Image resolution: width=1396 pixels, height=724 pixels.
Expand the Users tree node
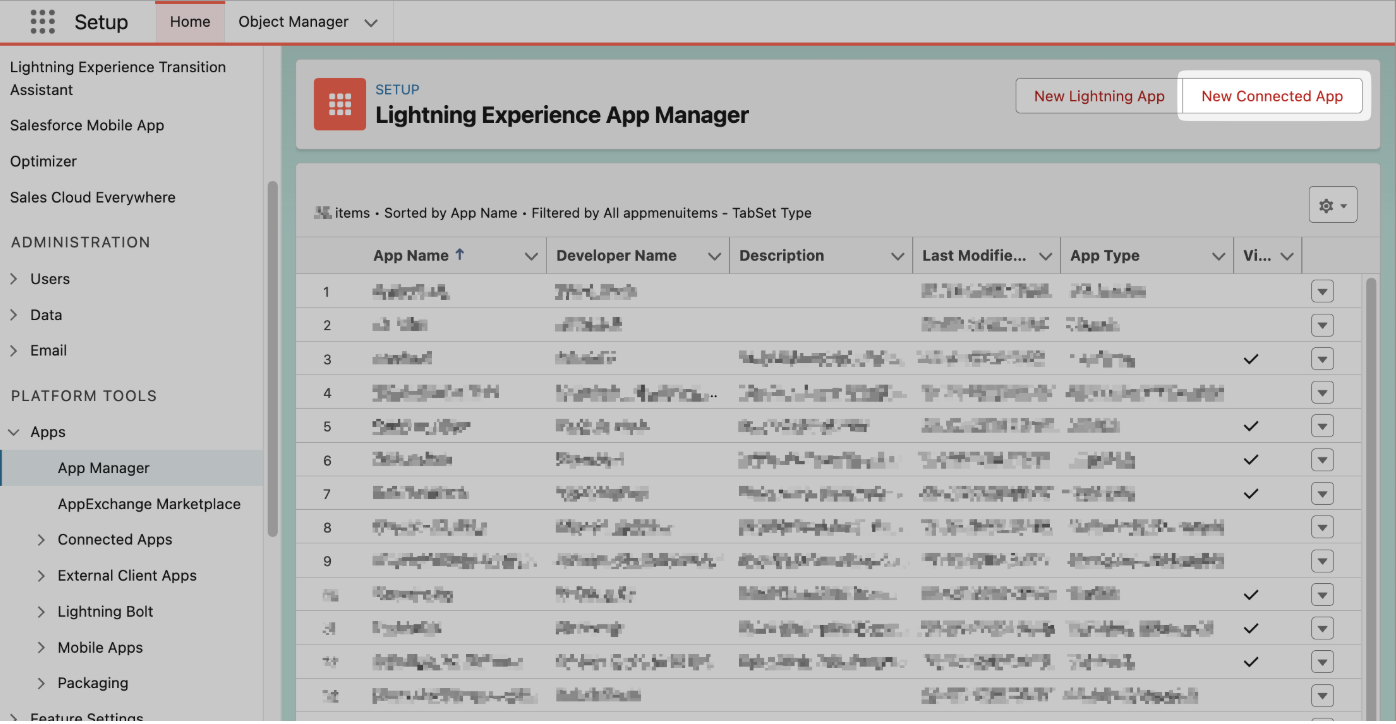pos(14,279)
